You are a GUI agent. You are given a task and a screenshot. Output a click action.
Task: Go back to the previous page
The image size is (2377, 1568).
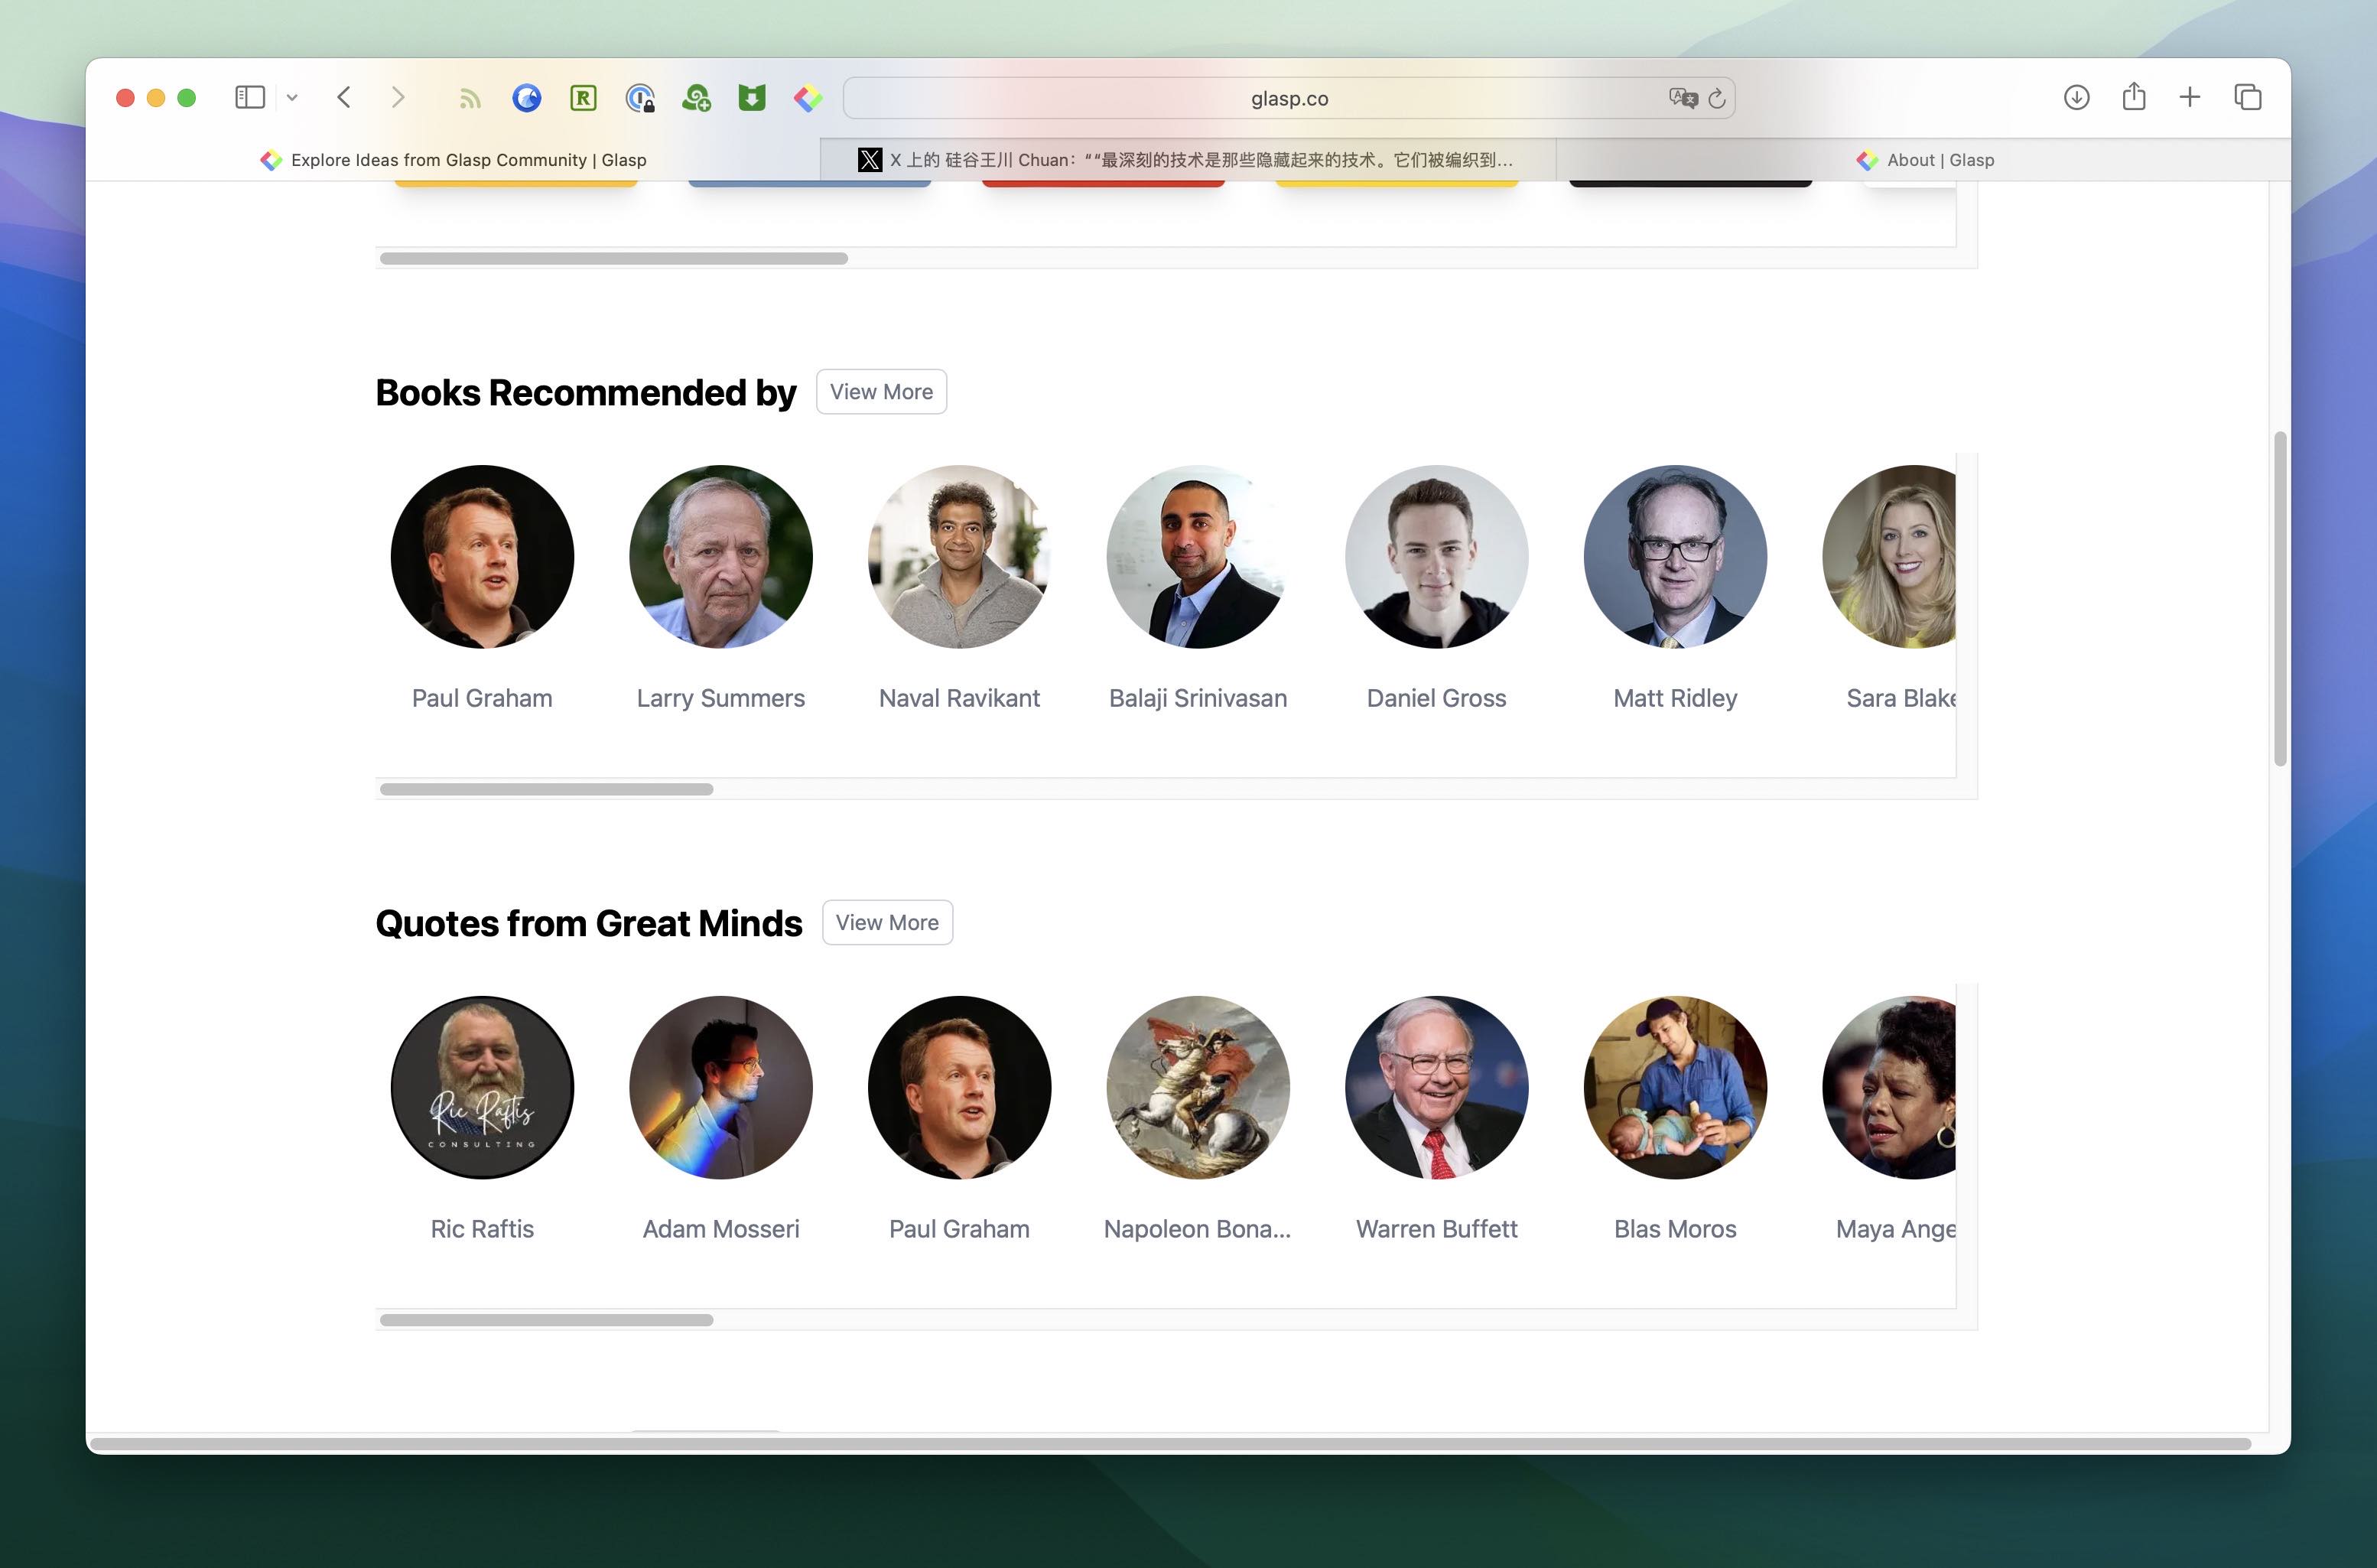pyautogui.click(x=344, y=97)
